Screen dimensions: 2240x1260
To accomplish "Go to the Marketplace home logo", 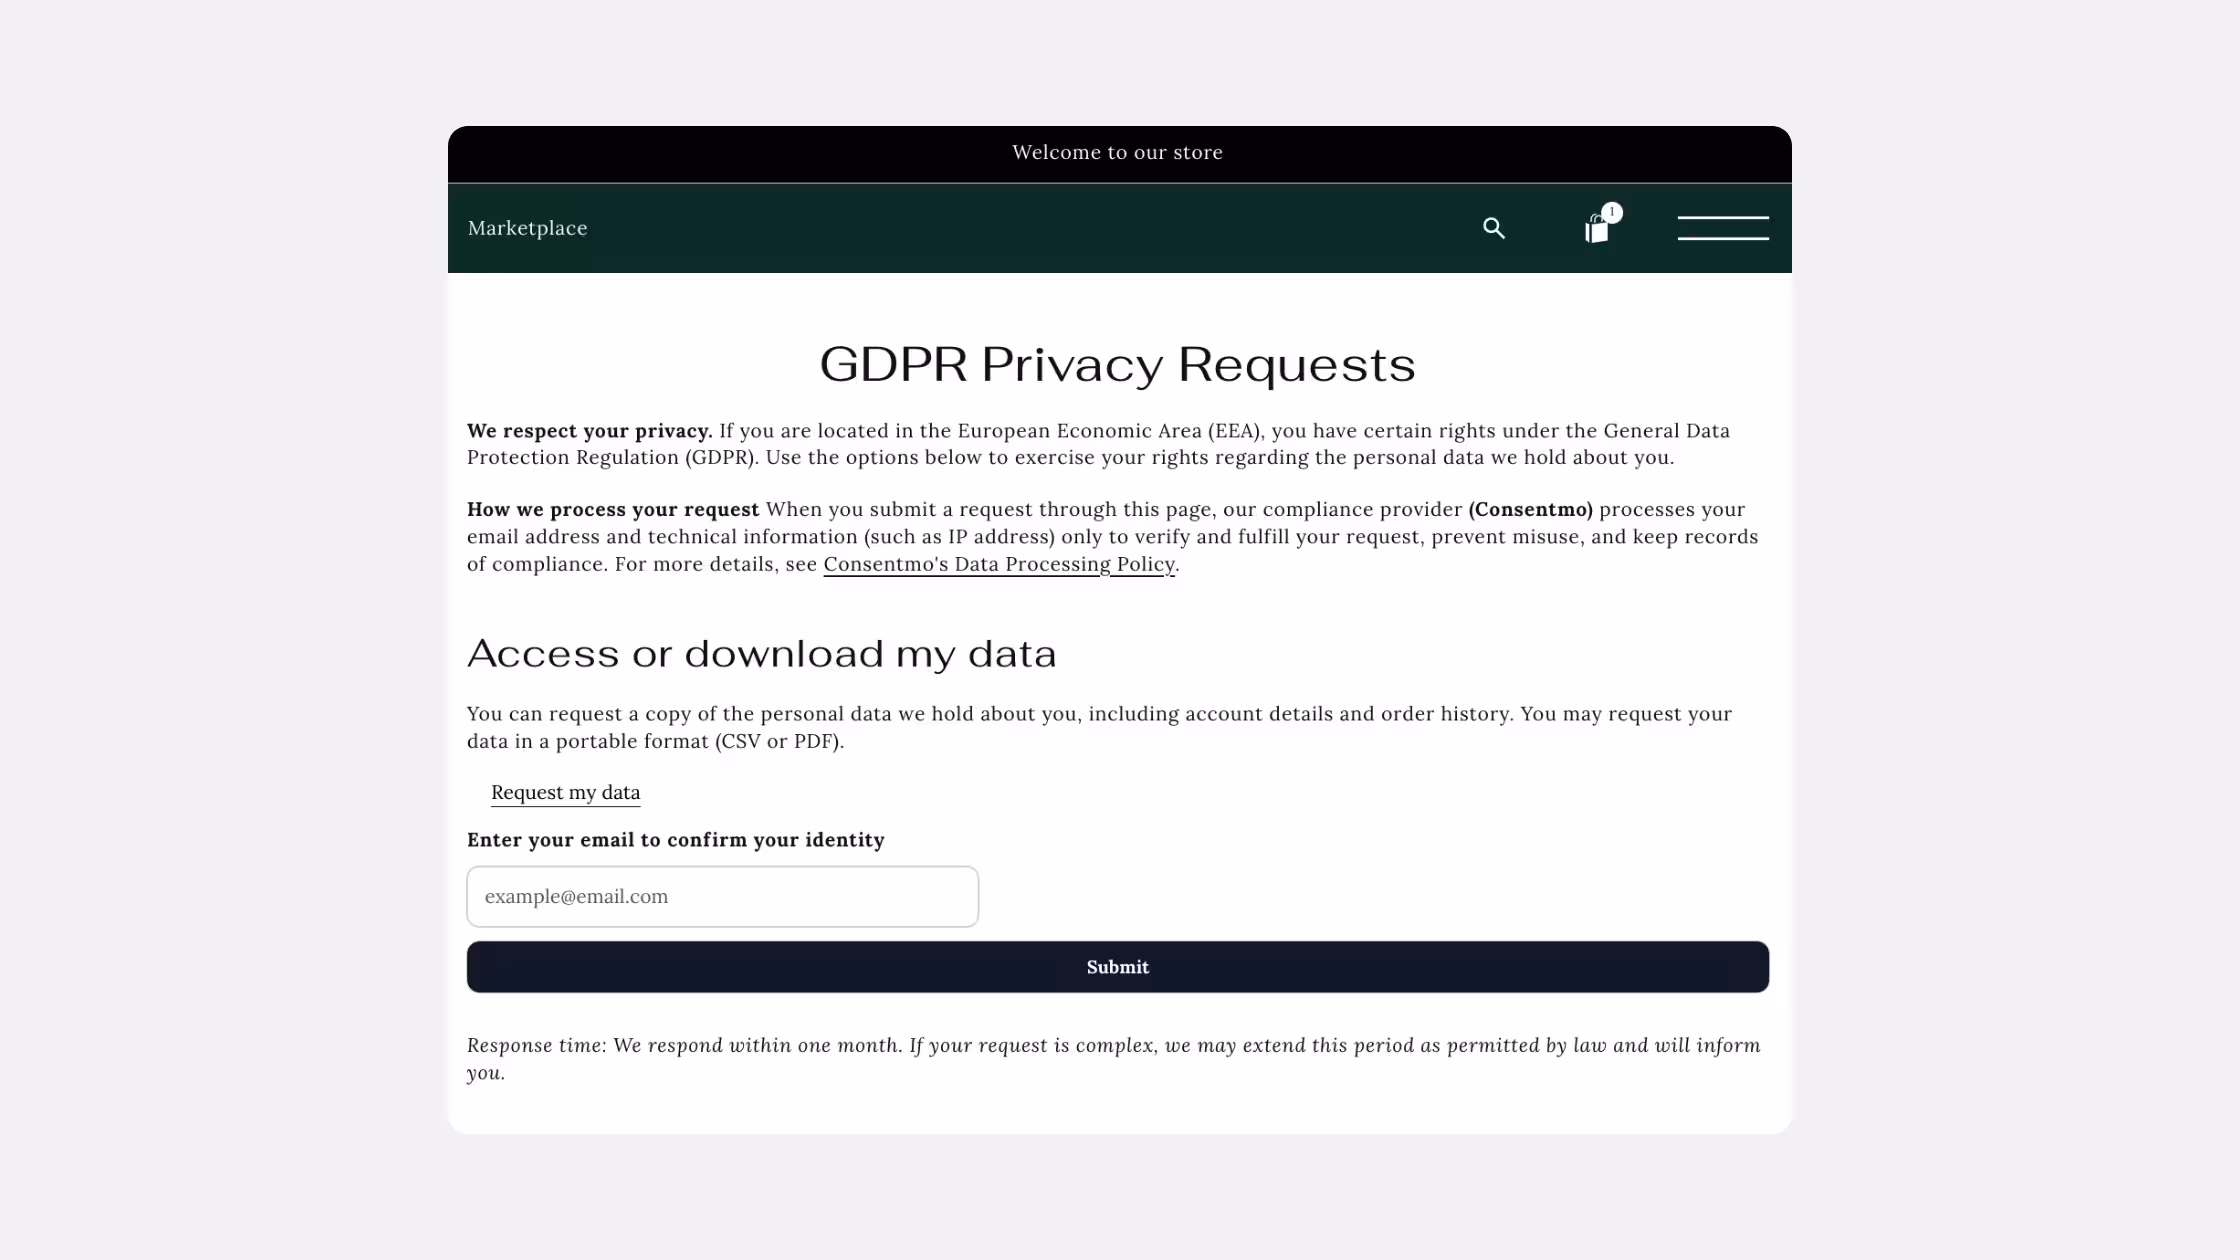I will (x=527, y=228).
